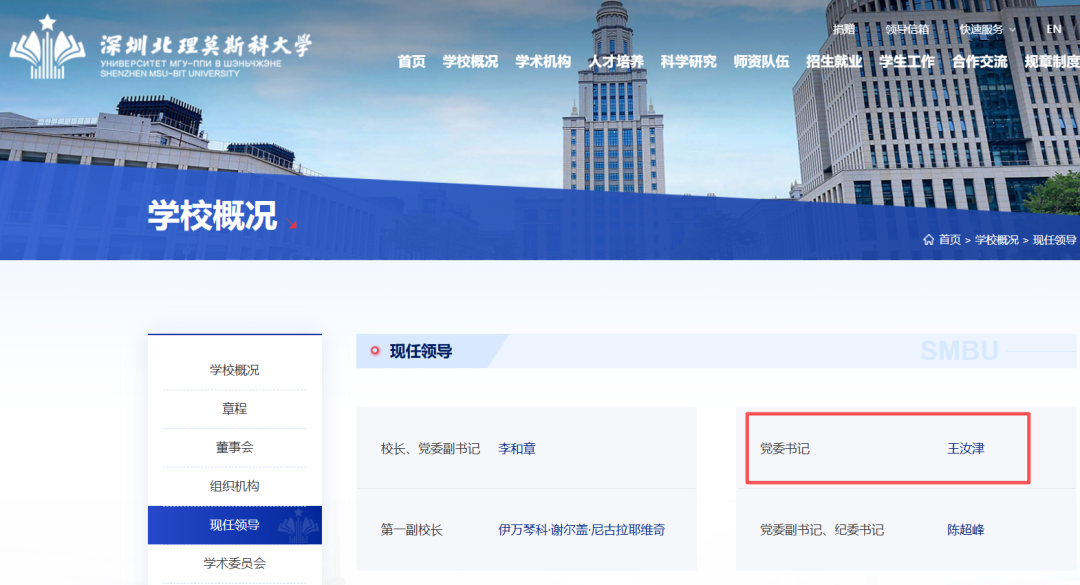Click the 现任领导 section heading
This screenshot has width=1080, height=585.
(x=421, y=351)
